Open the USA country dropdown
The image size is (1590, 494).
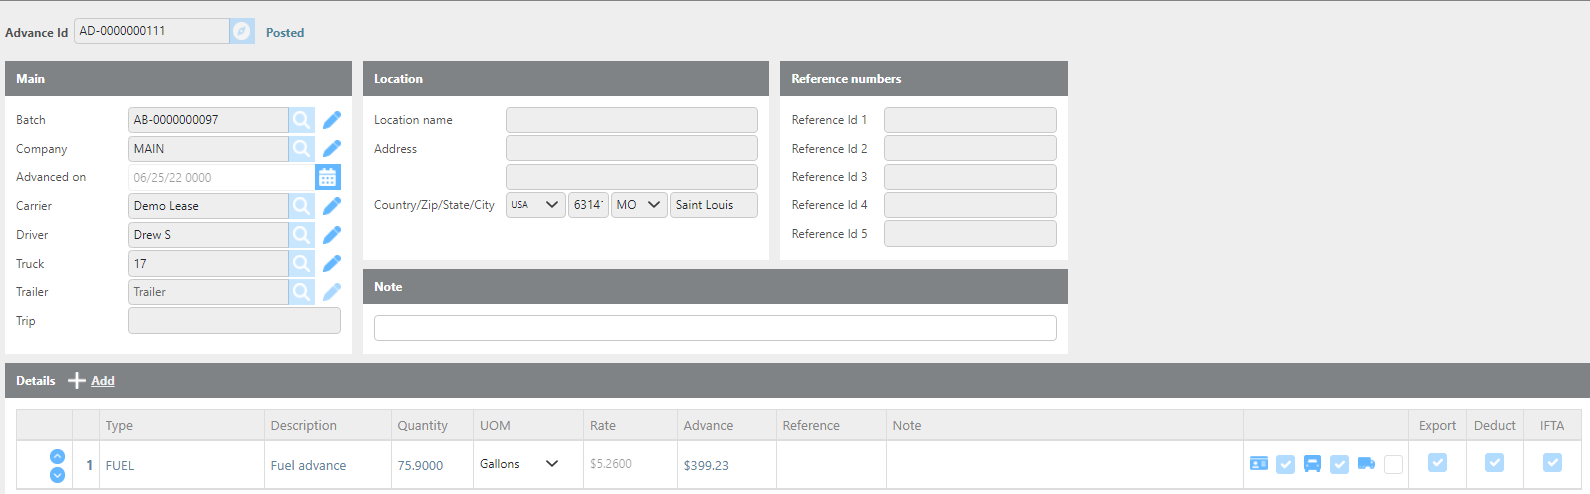[x=535, y=205]
